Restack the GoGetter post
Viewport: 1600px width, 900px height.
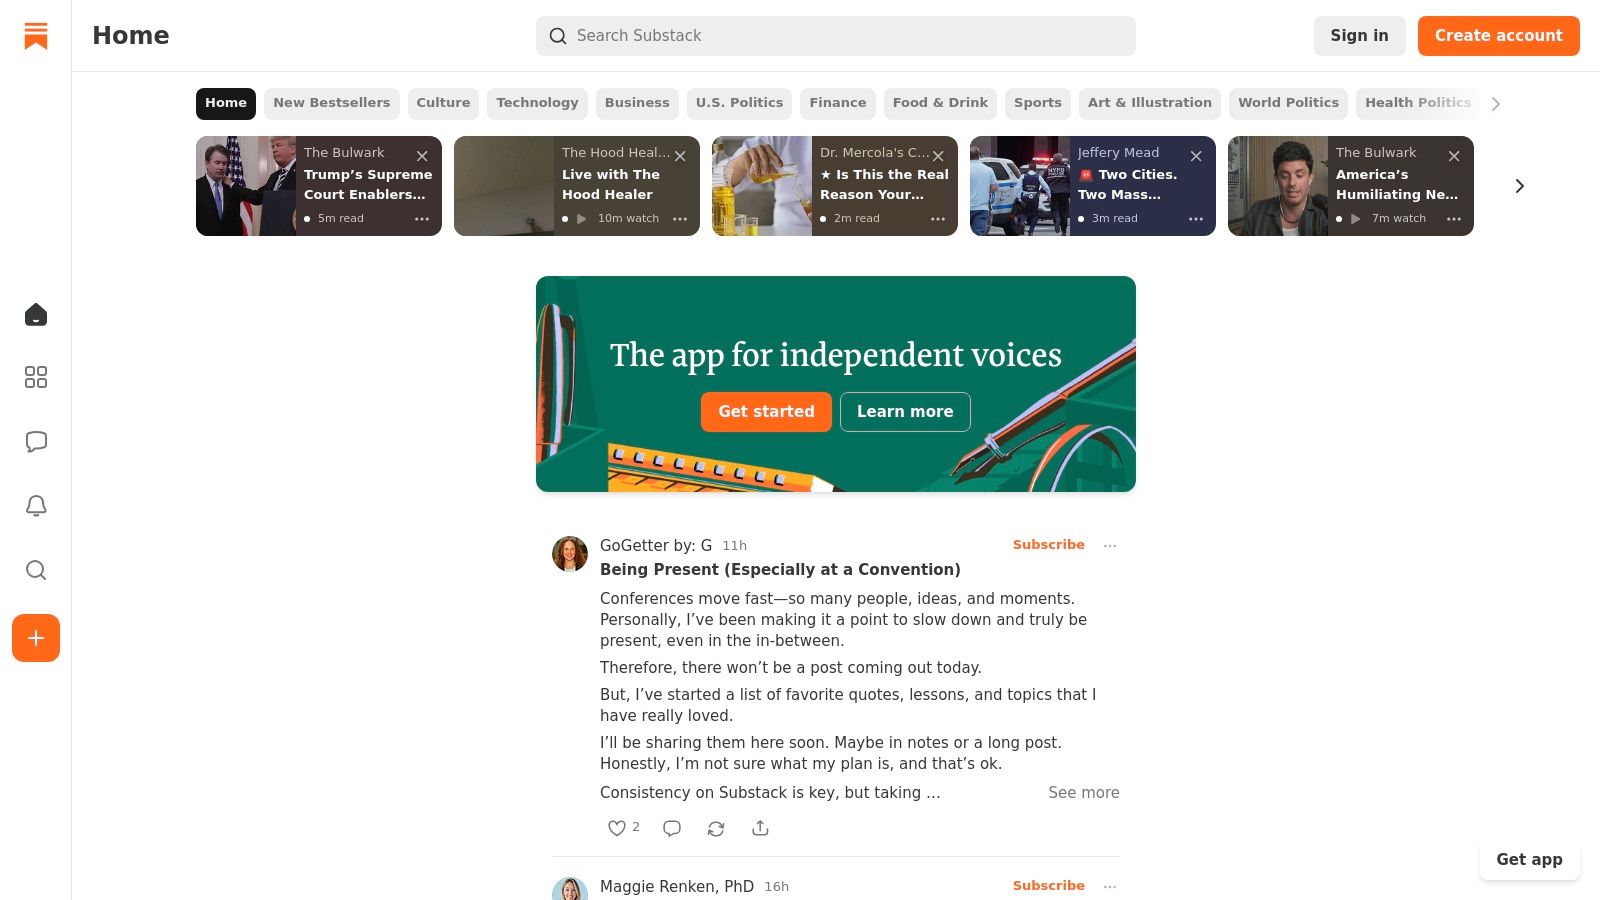tap(716, 828)
